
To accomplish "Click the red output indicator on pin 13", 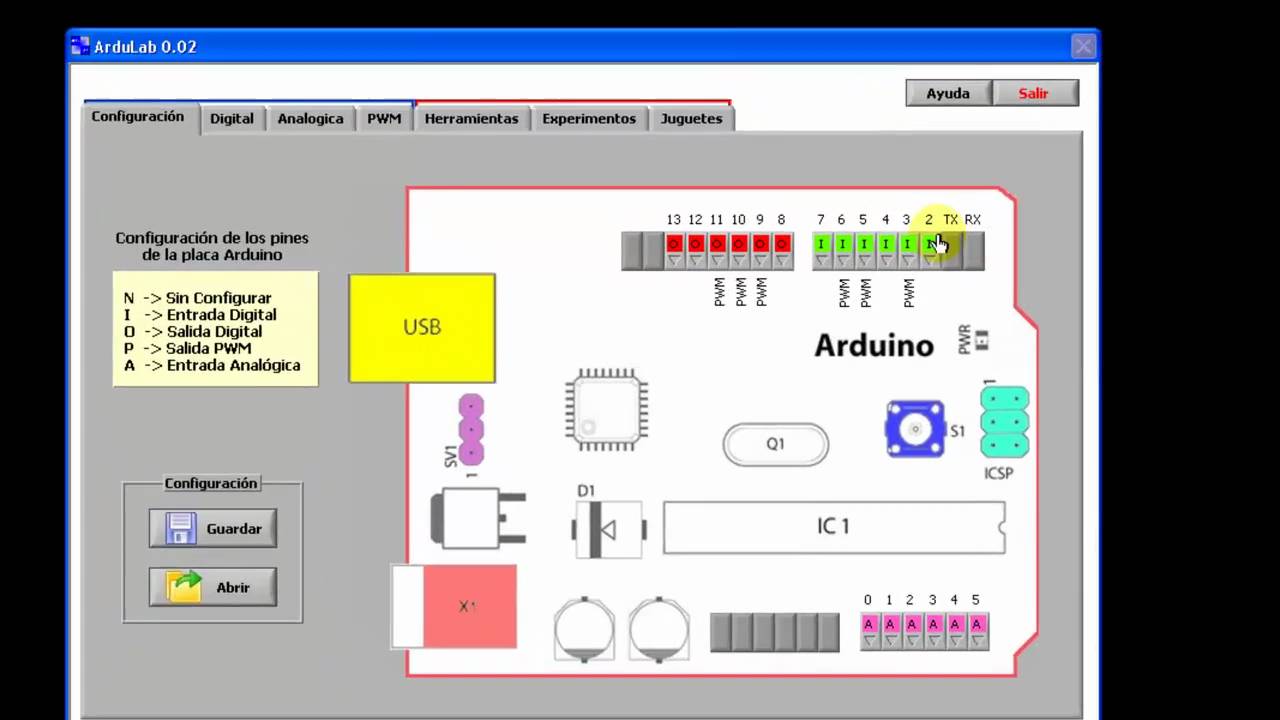I will (x=673, y=243).
